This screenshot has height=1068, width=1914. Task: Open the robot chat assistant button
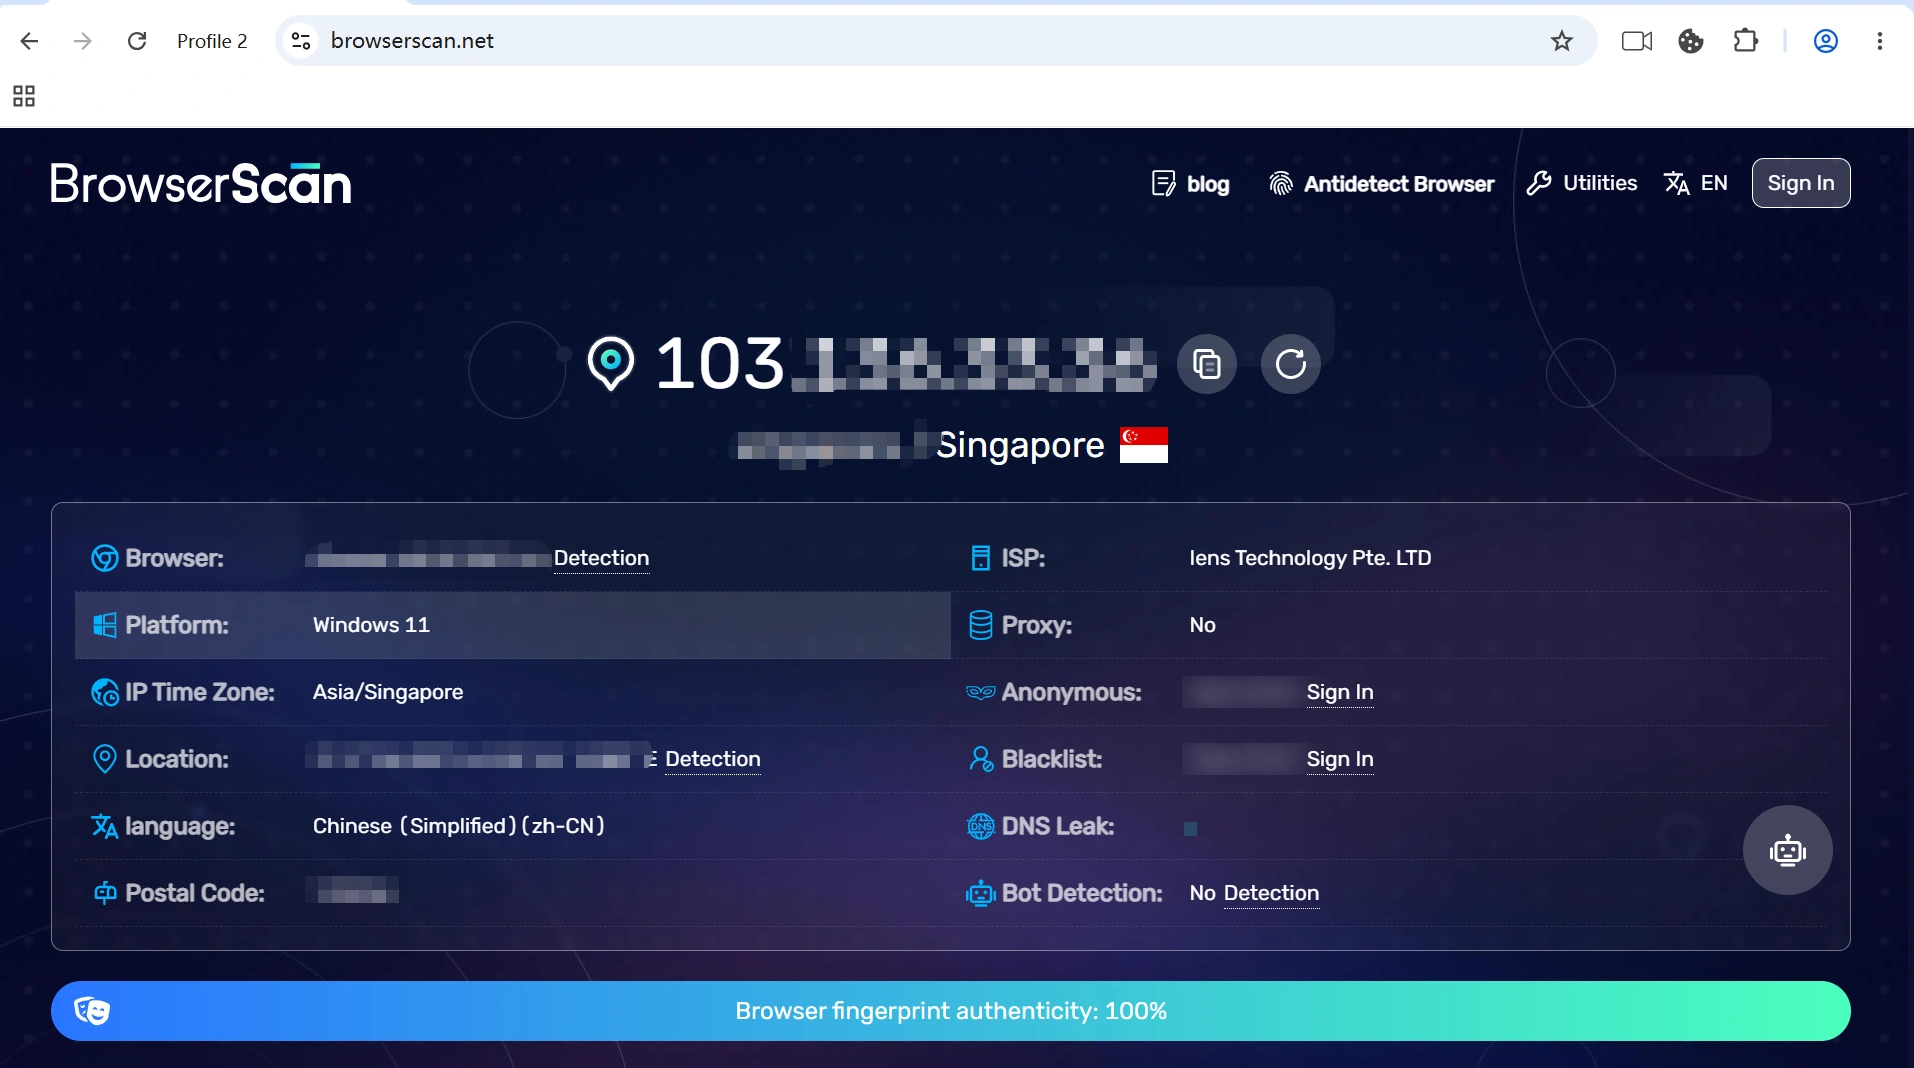click(1788, 851)
